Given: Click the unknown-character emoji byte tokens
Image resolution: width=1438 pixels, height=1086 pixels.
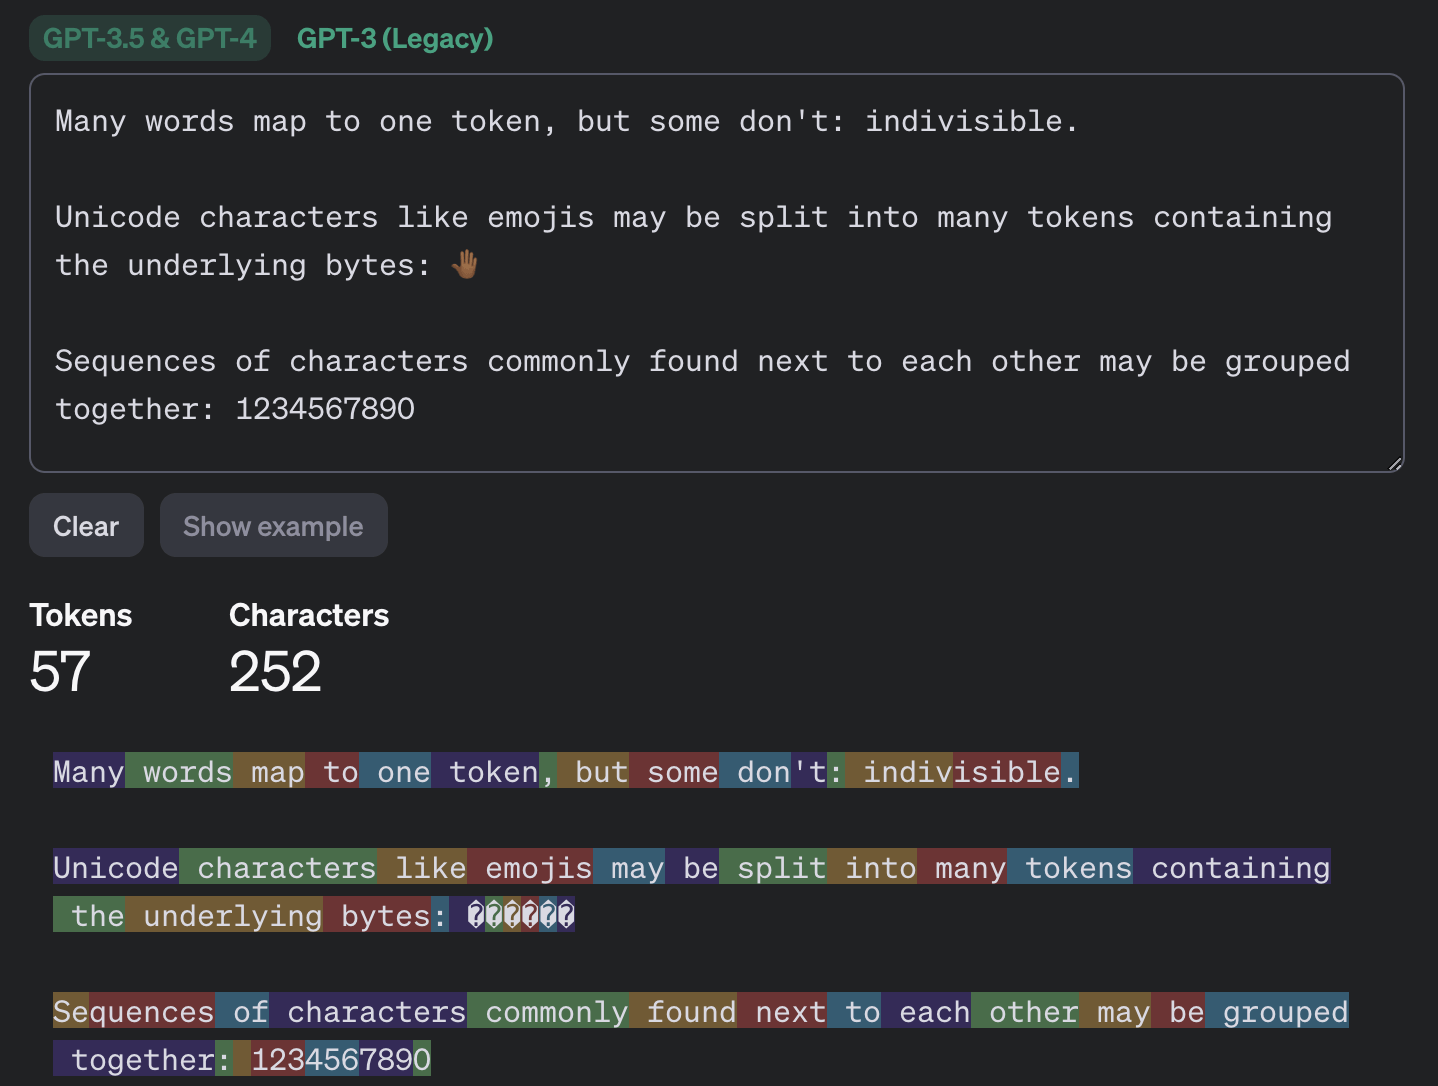Looking at the screenshot, I should 520,916.
